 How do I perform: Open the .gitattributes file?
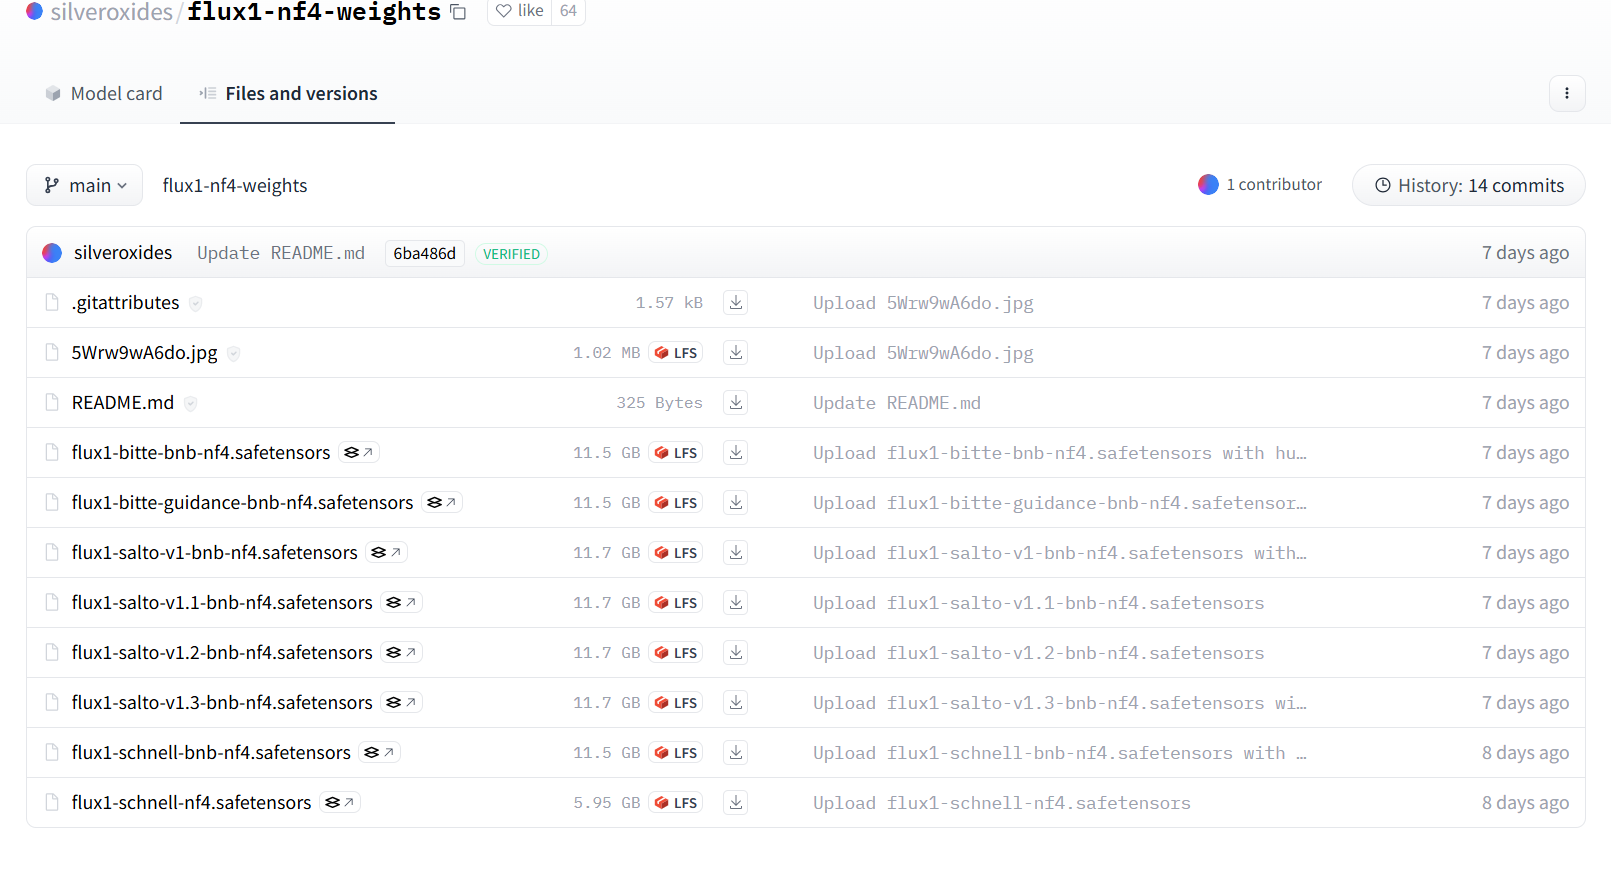click(126, 303)
